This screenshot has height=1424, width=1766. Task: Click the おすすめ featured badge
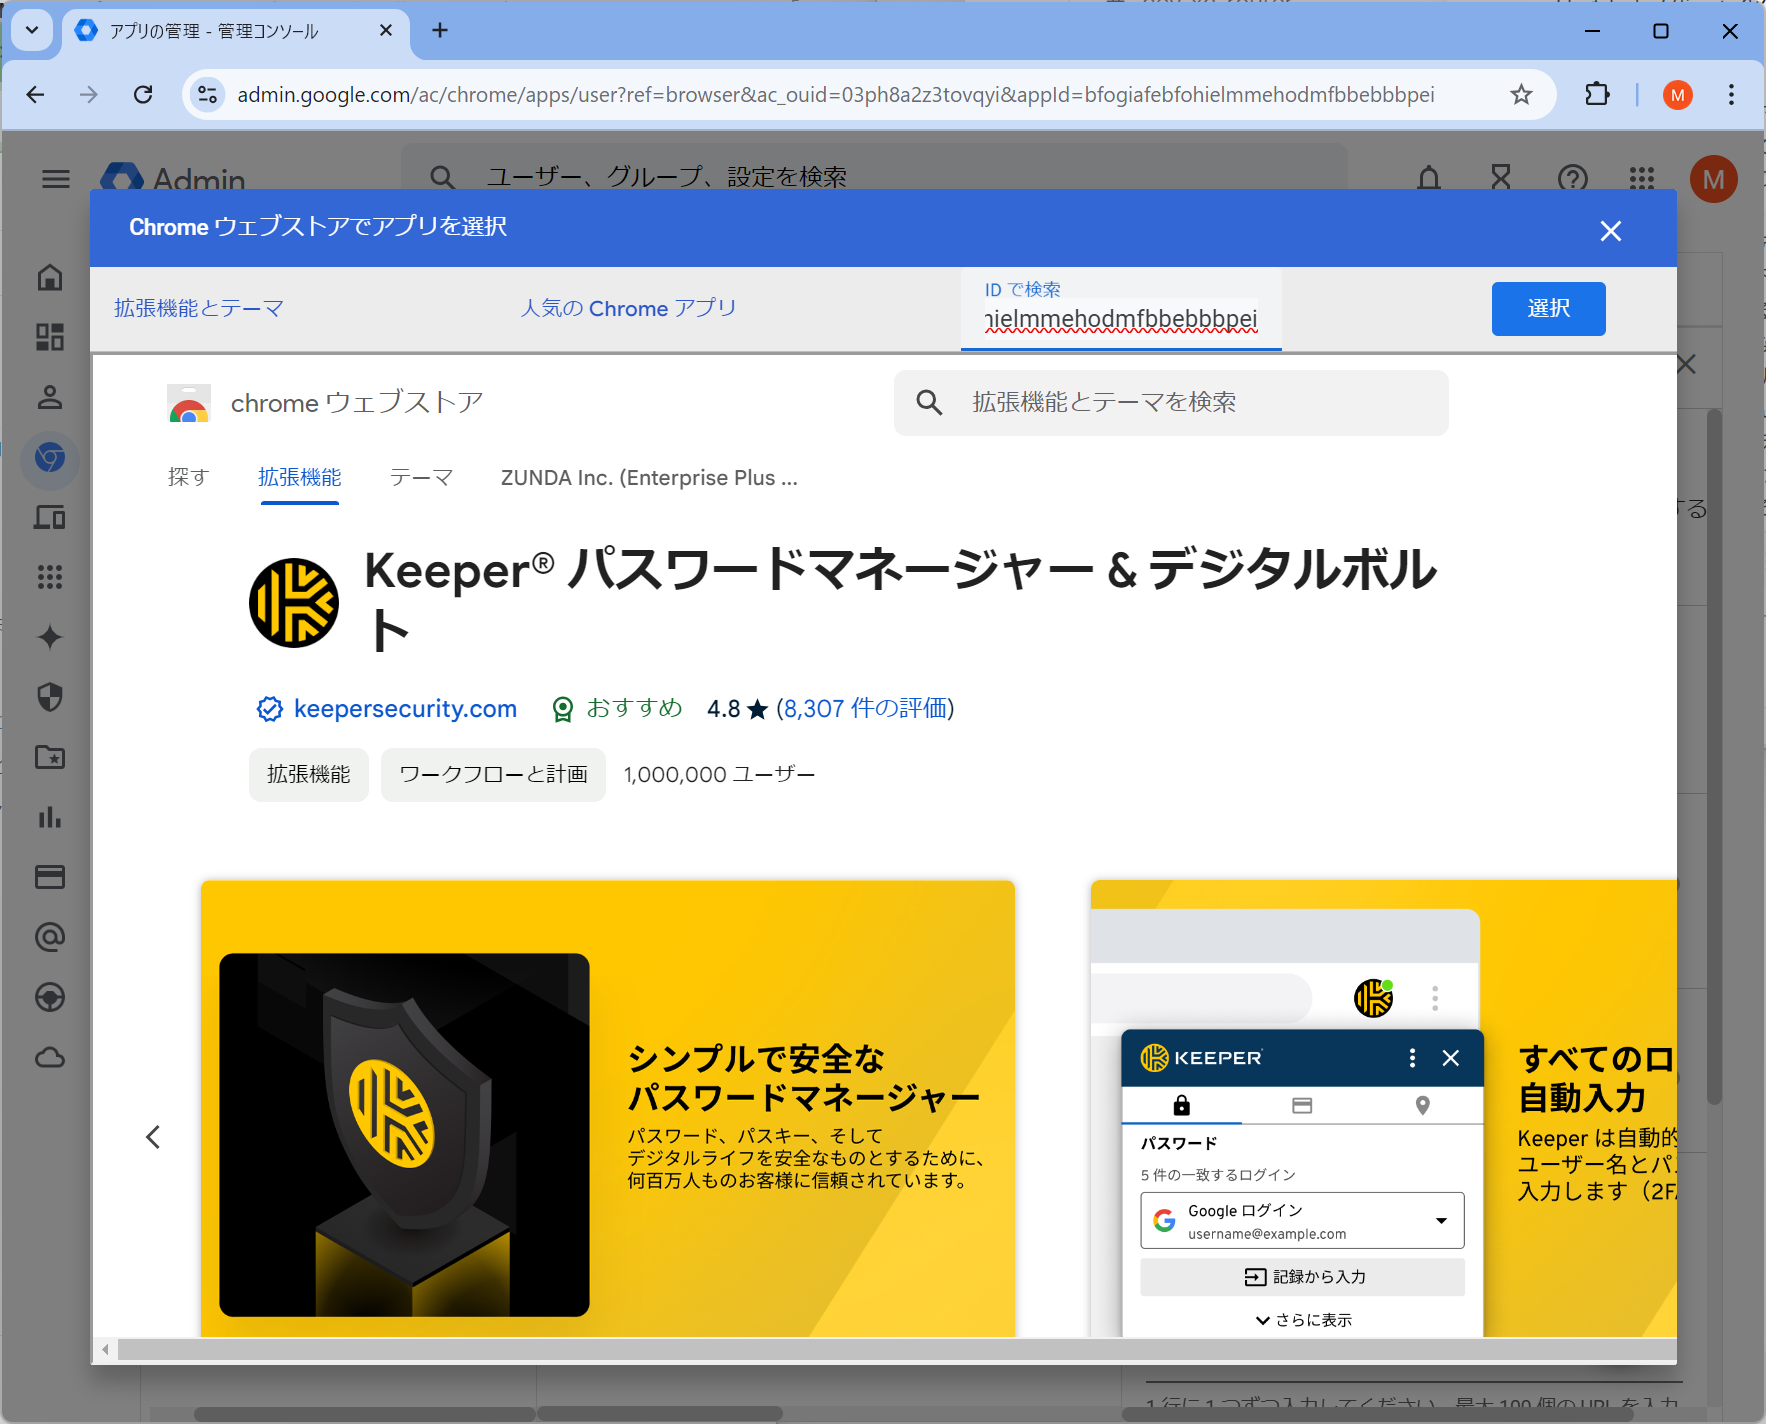(x=618, y=708)
